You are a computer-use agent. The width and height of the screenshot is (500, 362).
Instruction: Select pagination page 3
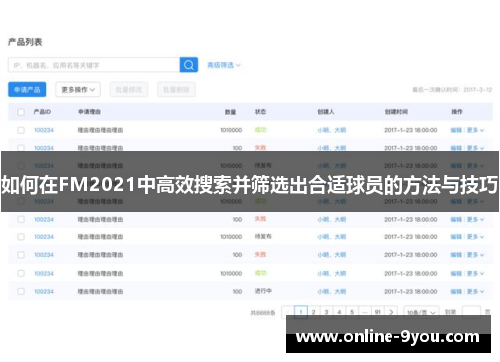point(326,312)
